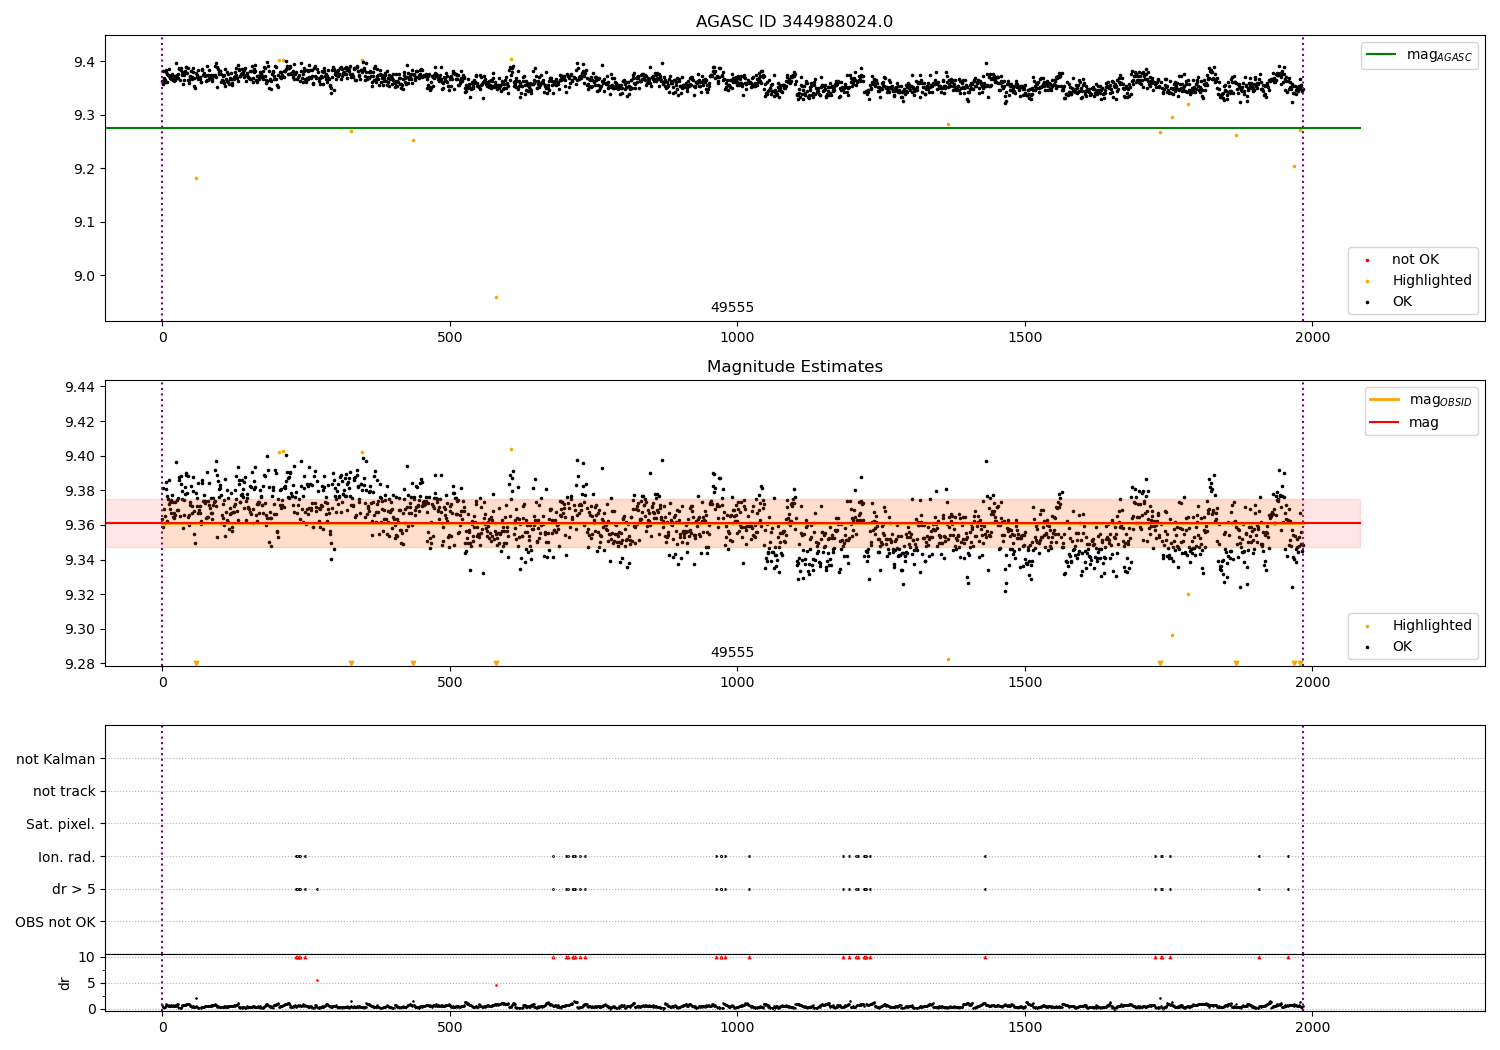Click the 'Magnitude Estimates' plot title

(x=794, y=367)
